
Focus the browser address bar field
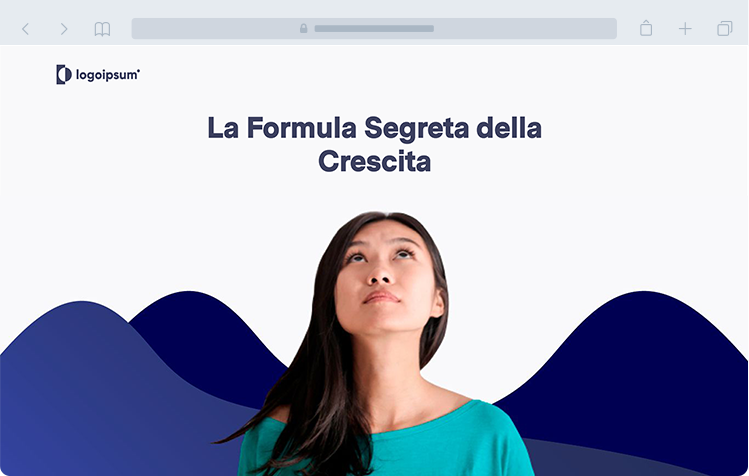[374, 29]
